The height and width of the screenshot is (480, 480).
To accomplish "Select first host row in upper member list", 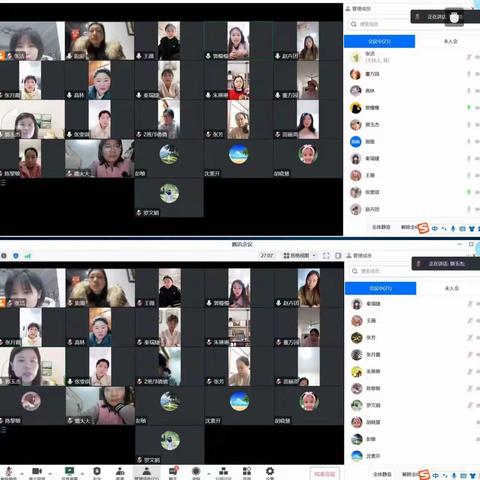I will 412,57.
